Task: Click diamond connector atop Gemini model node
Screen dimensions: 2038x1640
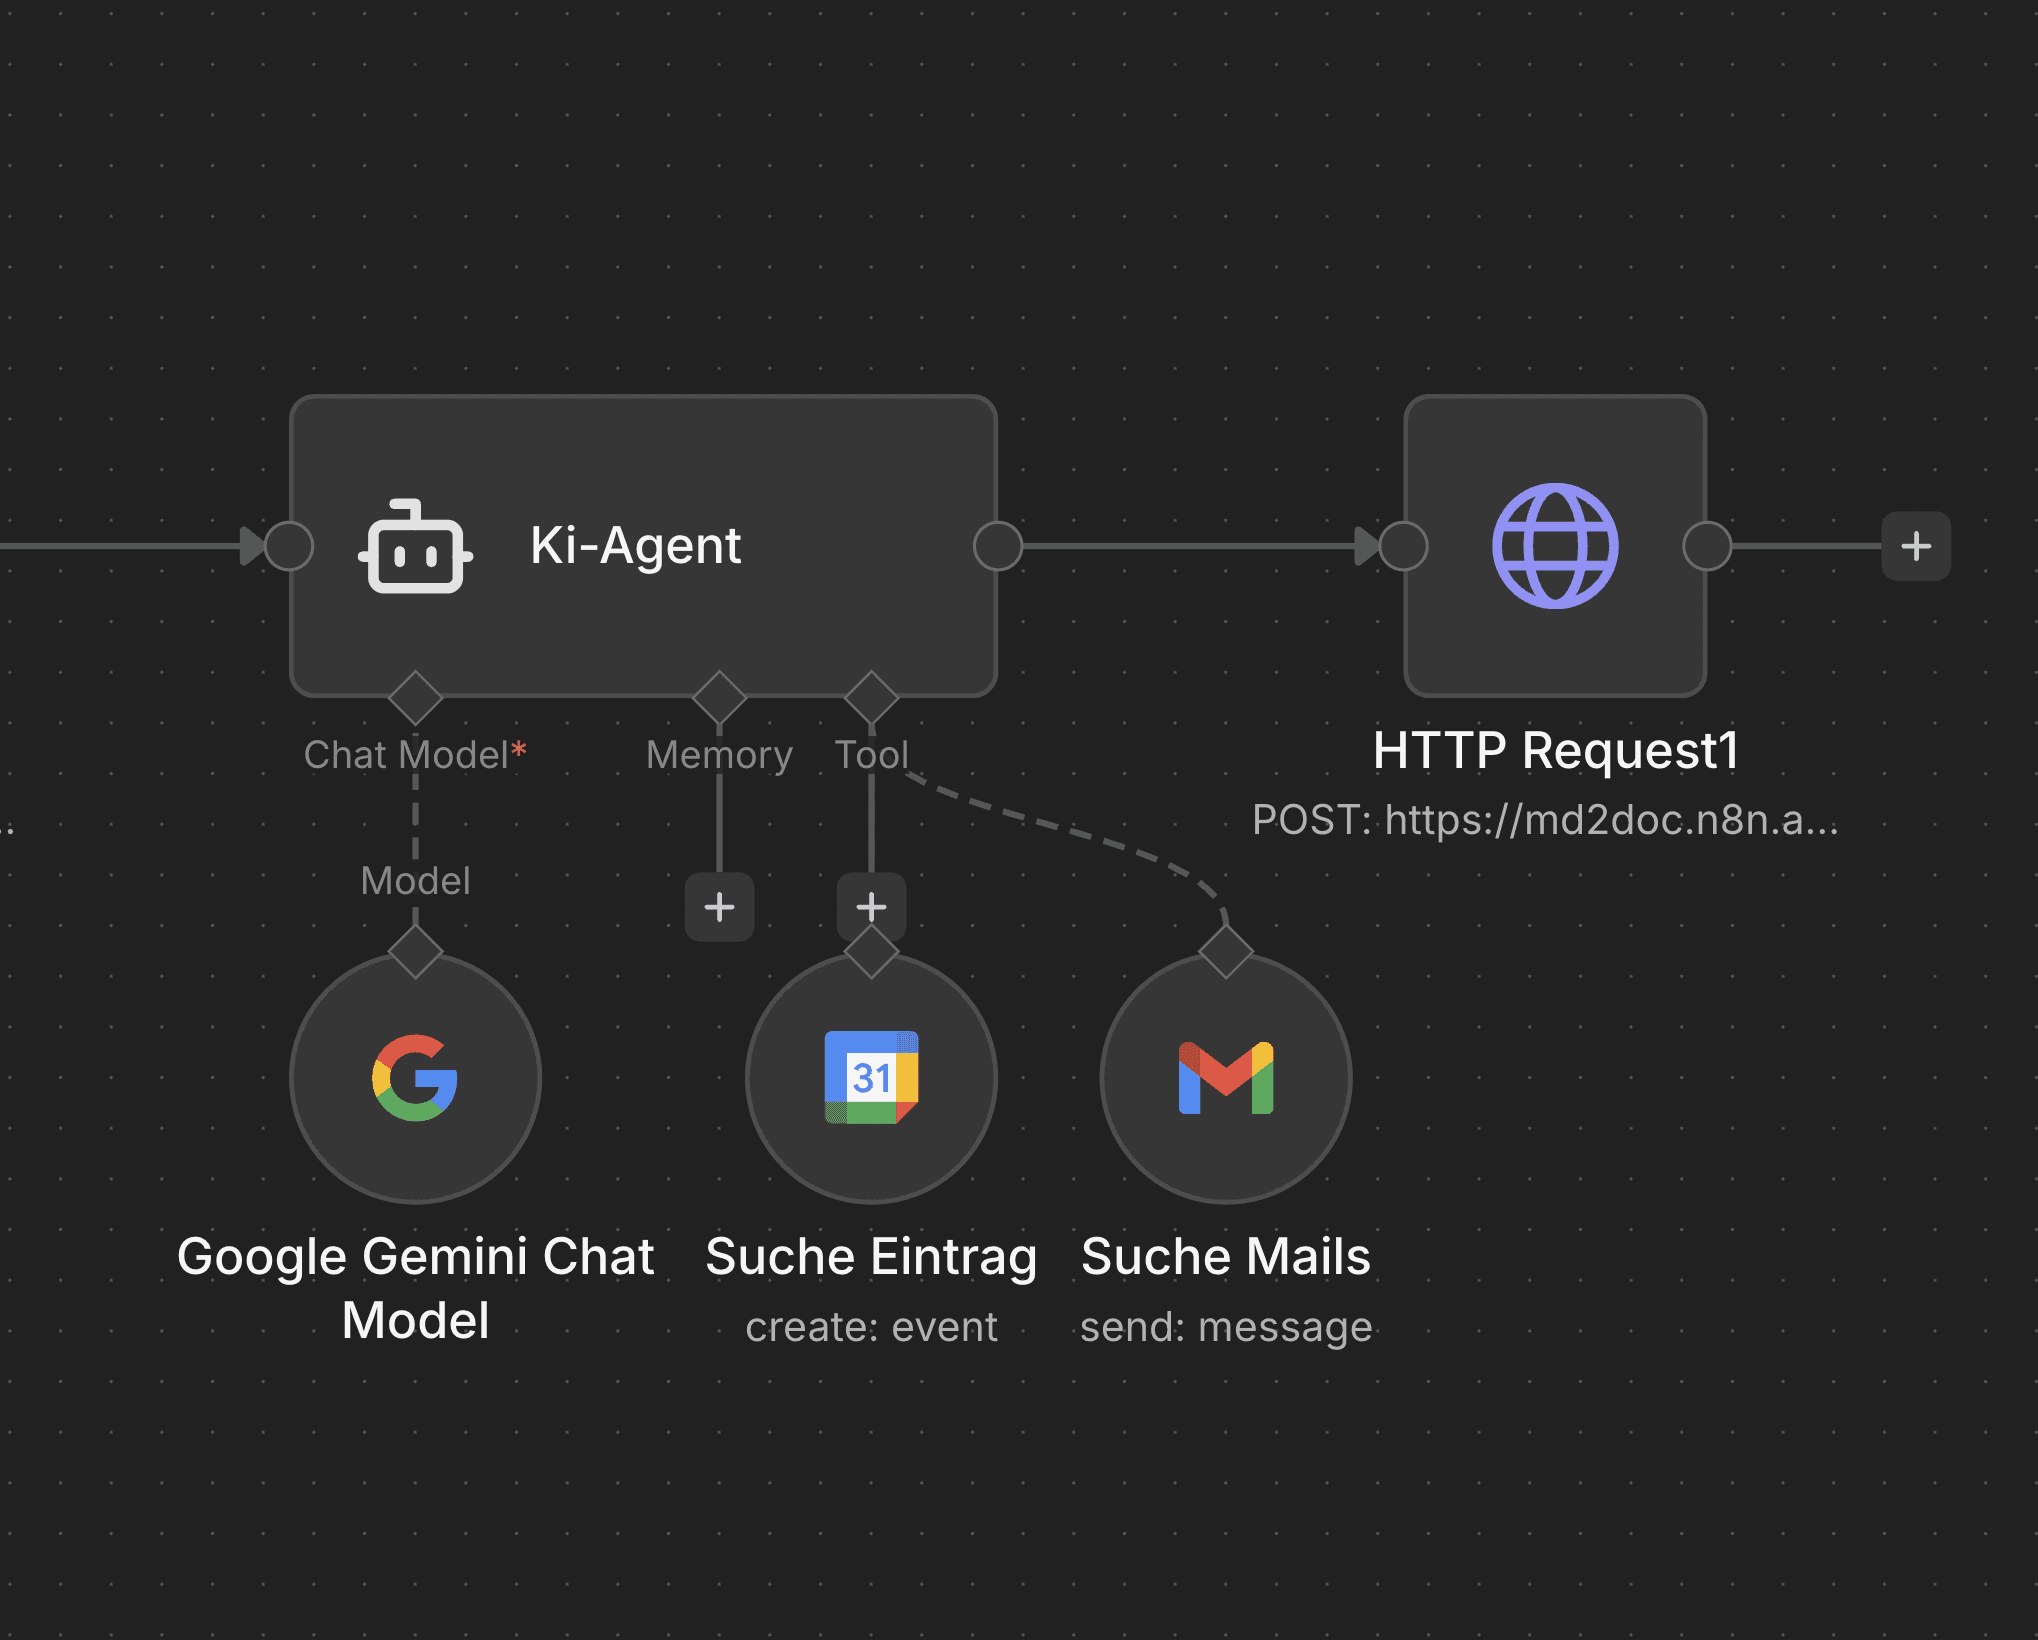Action: coord(415,951)
